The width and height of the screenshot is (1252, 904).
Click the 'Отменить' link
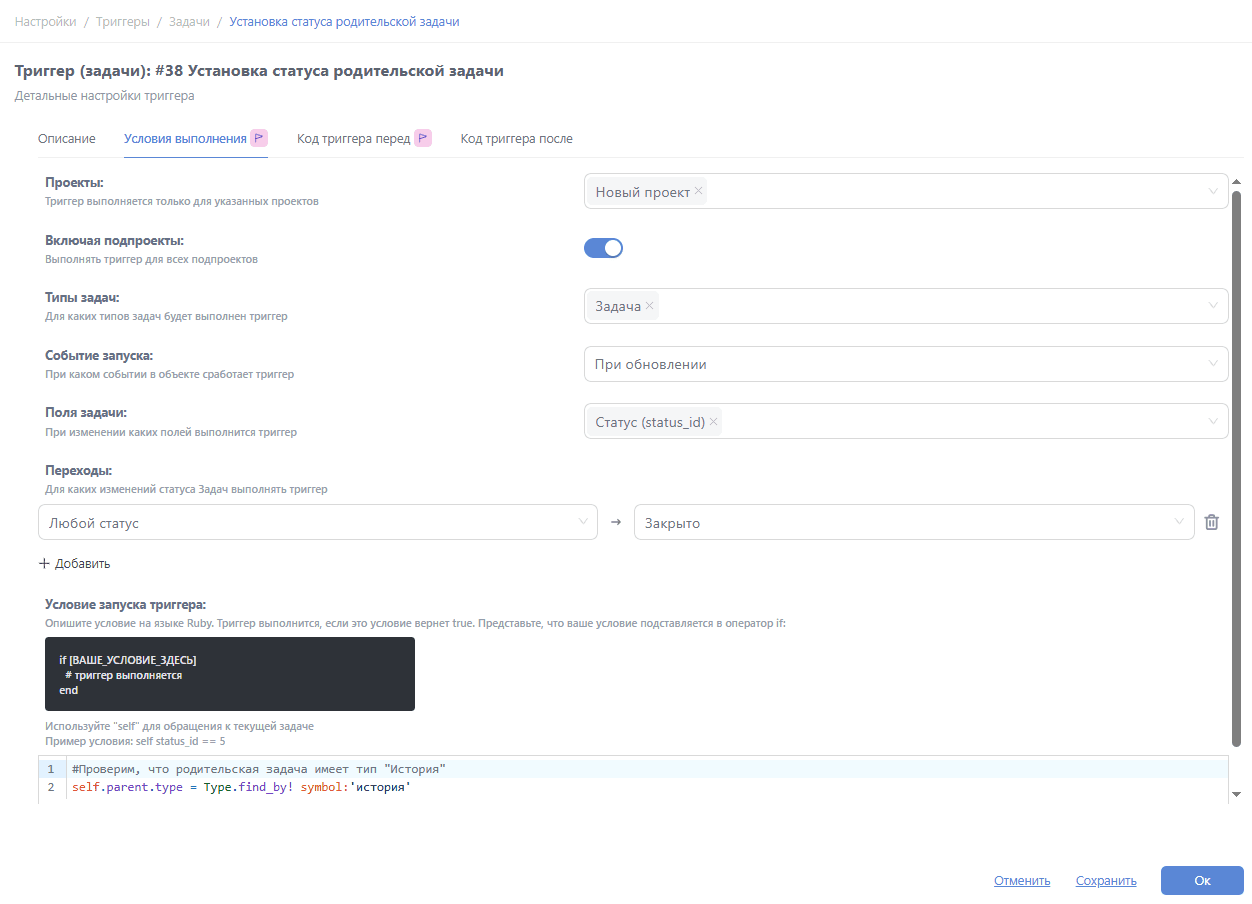(1022, 881)
